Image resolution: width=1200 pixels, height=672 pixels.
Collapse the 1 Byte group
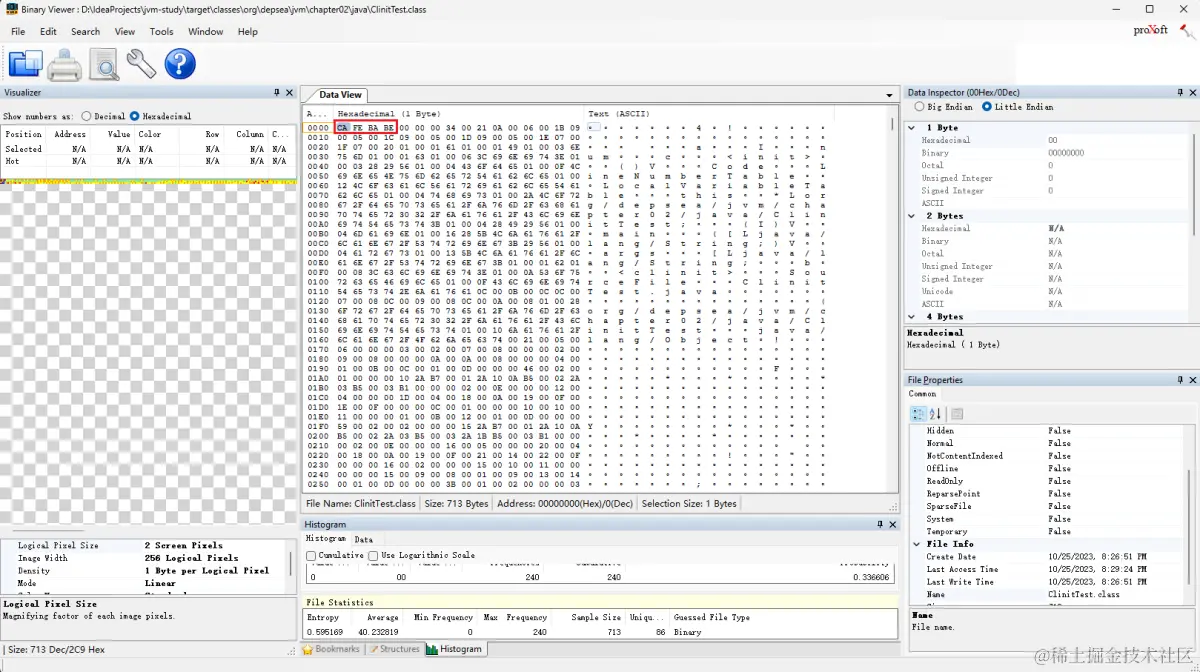point(913,128)
